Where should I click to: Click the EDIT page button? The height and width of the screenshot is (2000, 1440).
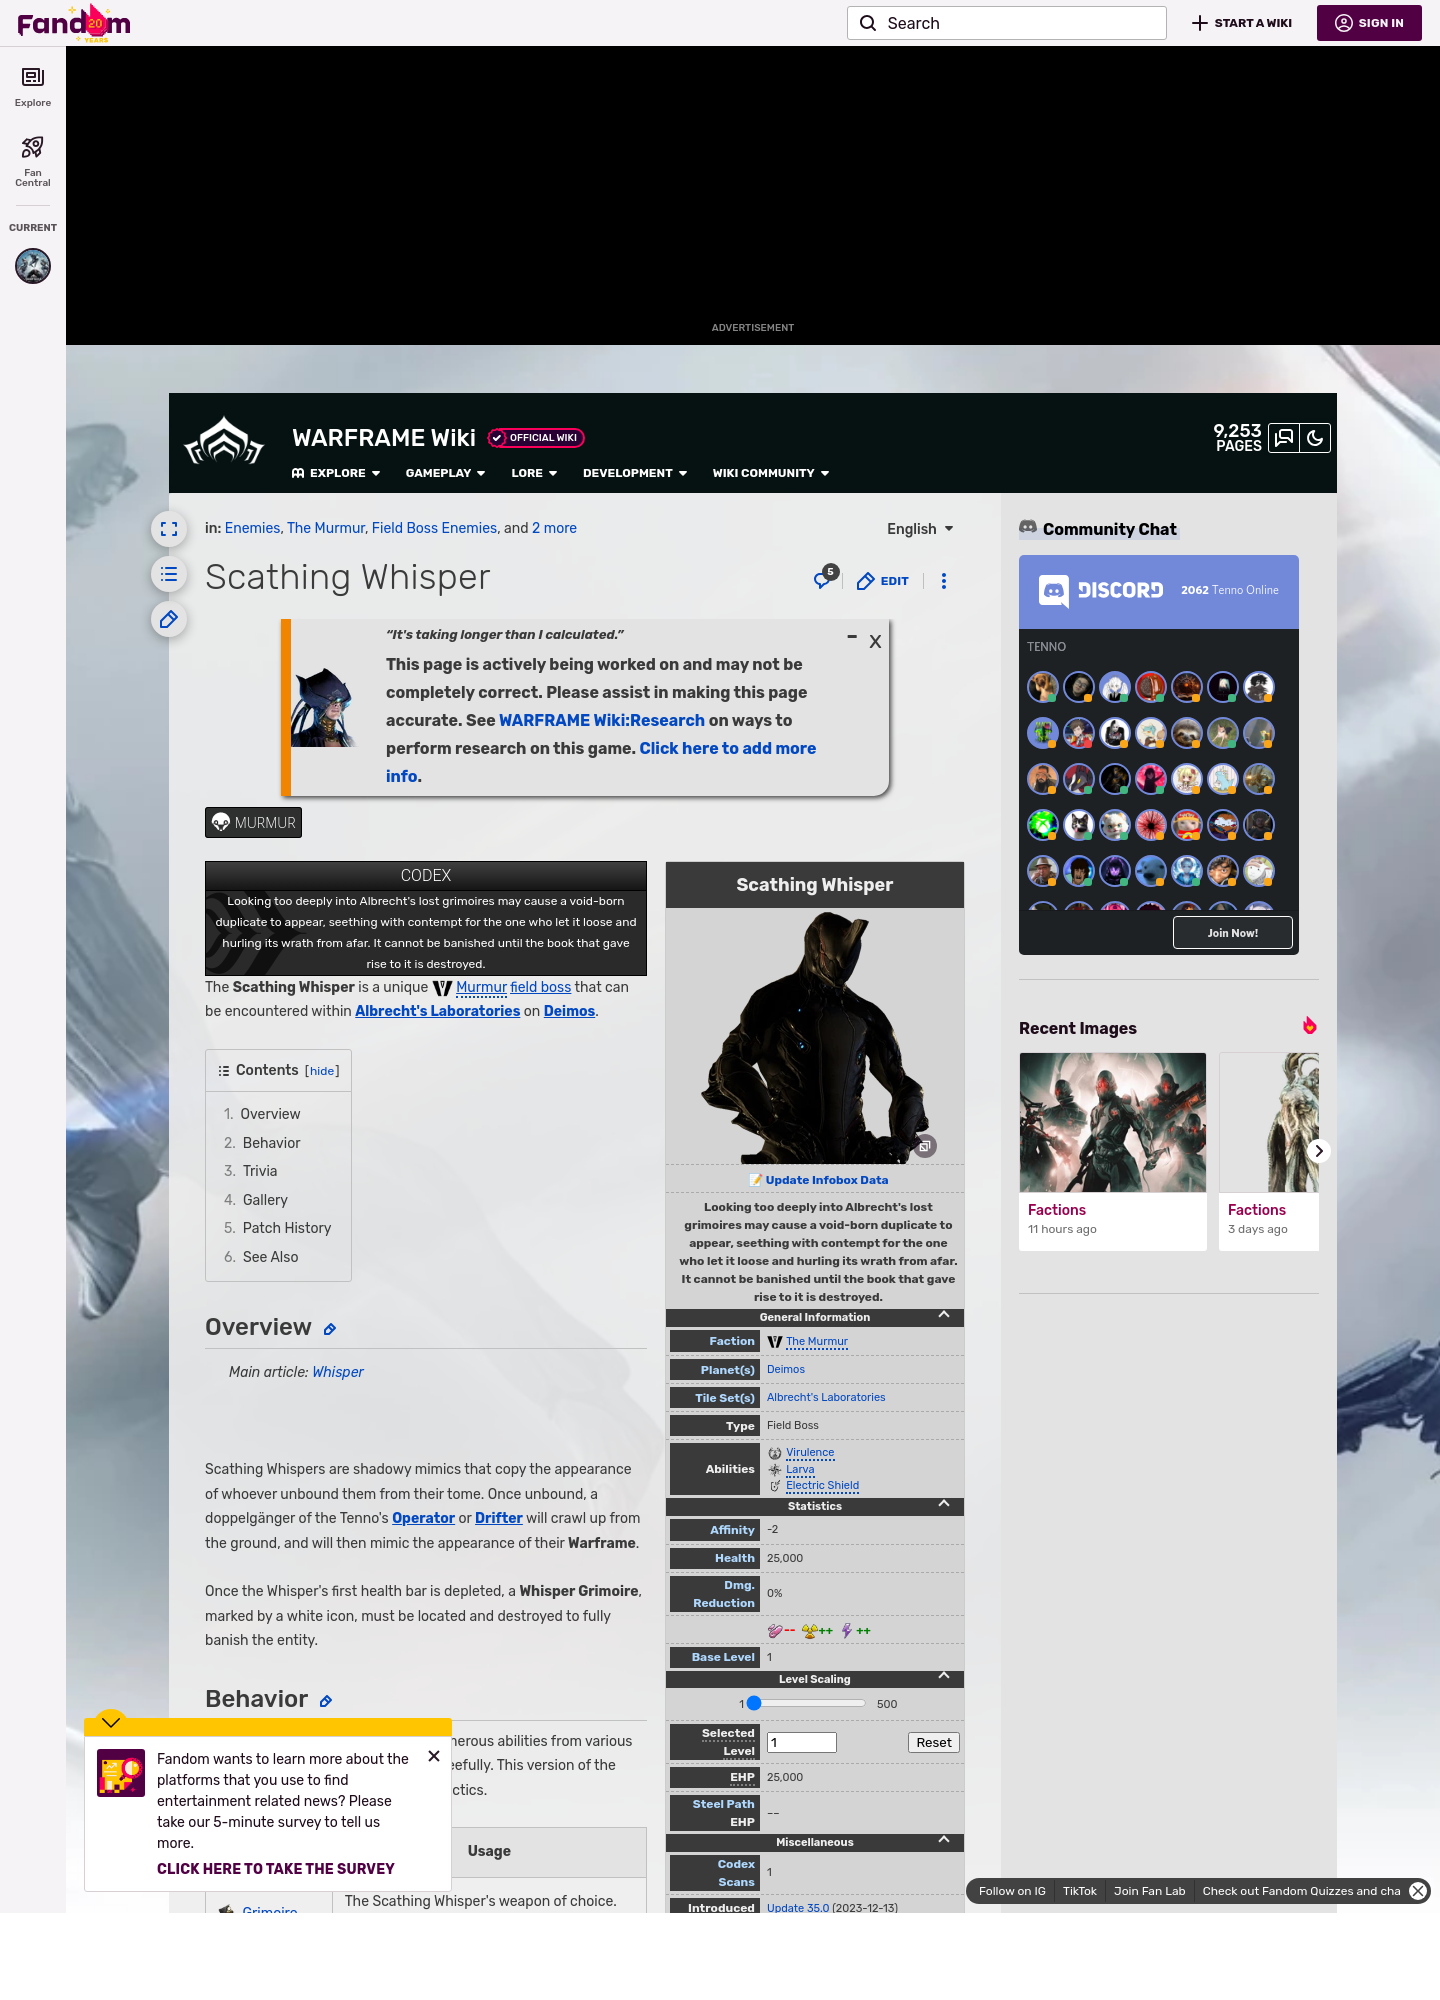883,581
